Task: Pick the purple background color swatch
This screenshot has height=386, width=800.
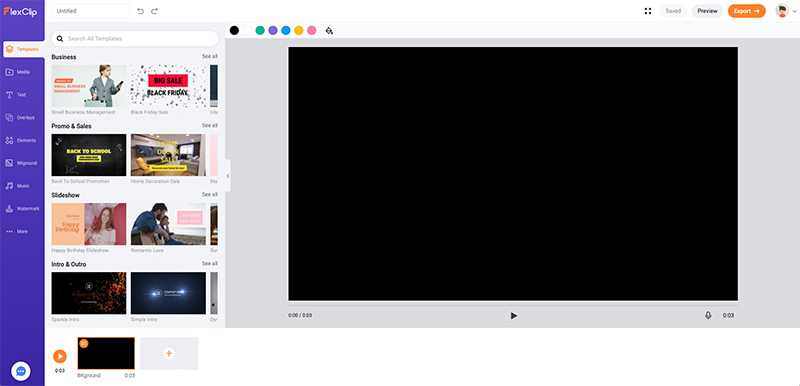Action: (273, 31)
